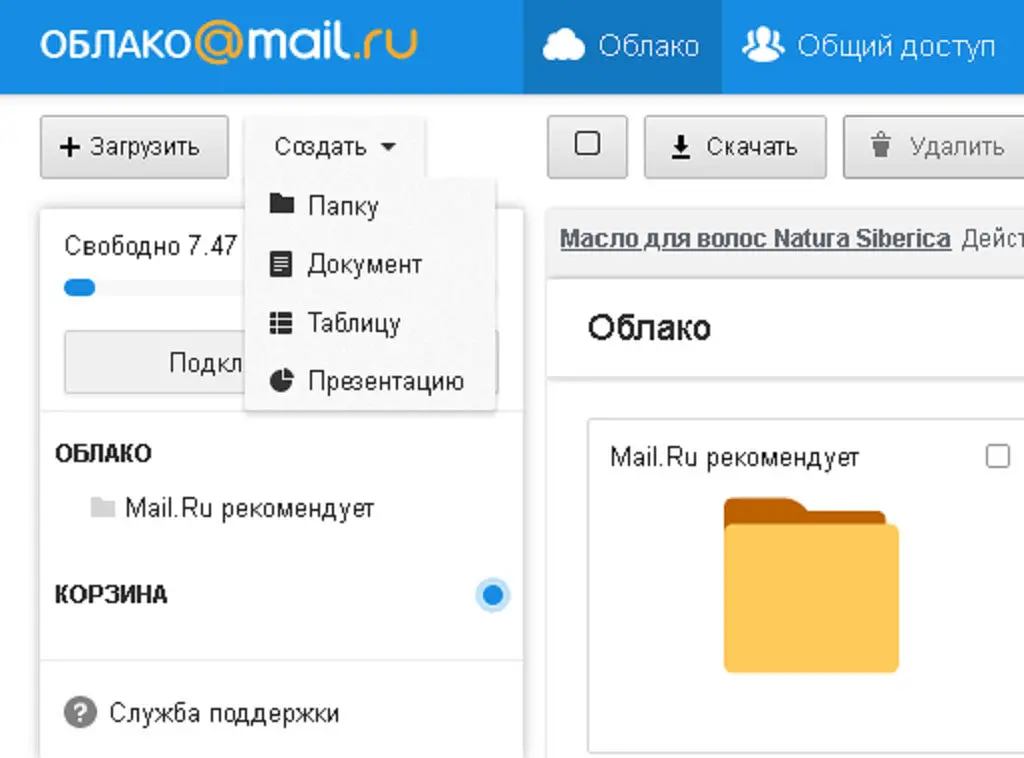
Task: Click the blue indicator next to КОРЗИНА
Action: [492, 594]
